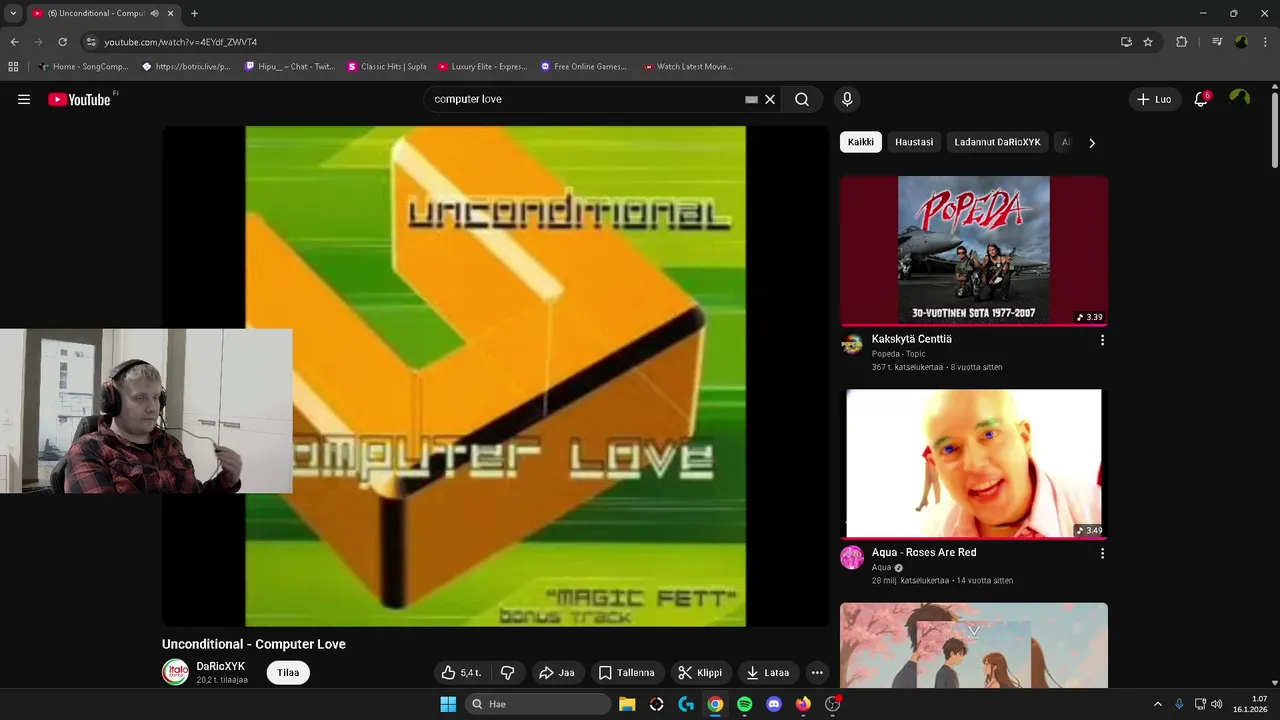Select the Haustasi filter chip
This screenshot has width=1280, height=720.
(914, 142)
